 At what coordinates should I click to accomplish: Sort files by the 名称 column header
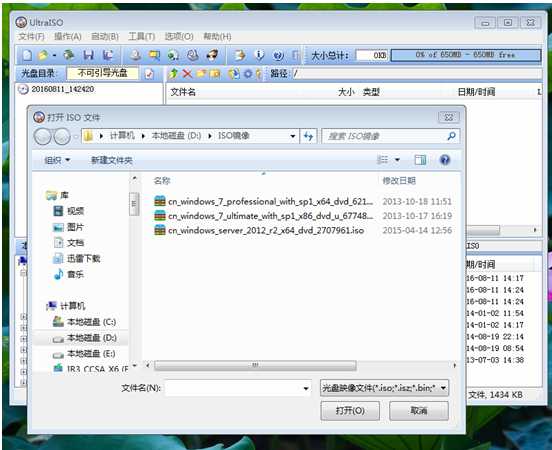(x=162, y=181)
